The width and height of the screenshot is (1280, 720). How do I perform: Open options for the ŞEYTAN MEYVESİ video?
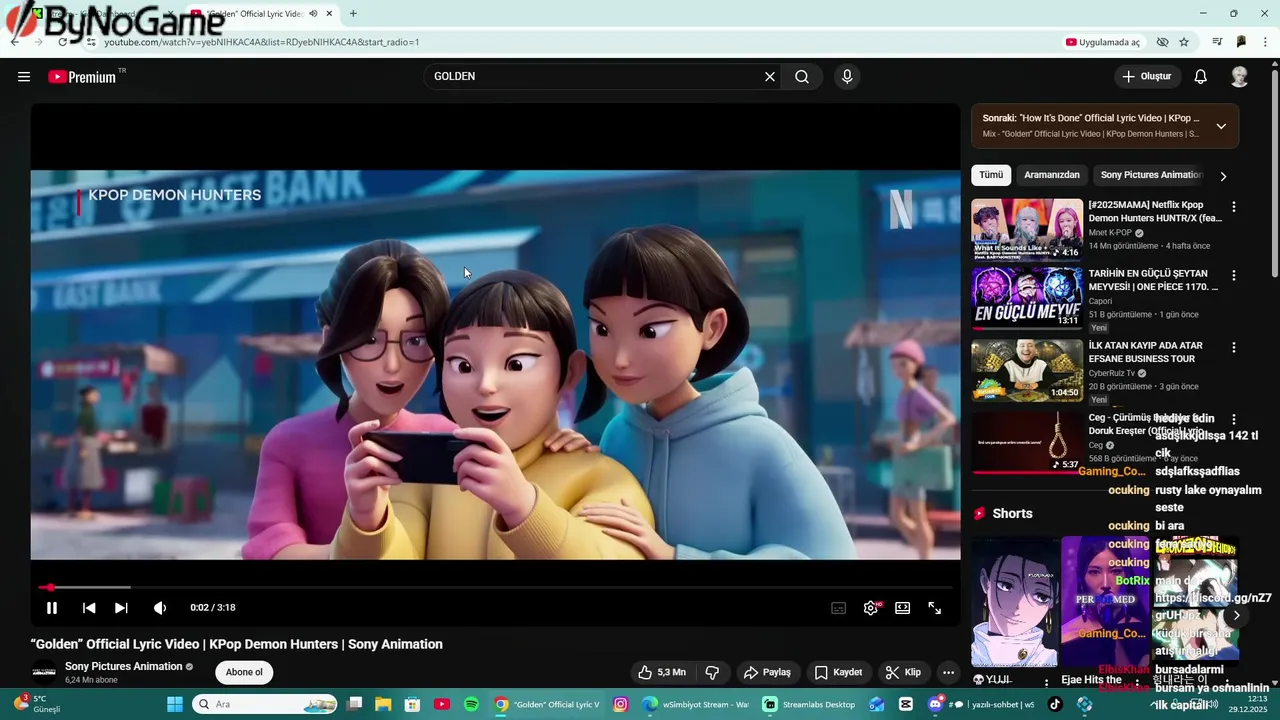[x=1233, y=275]
